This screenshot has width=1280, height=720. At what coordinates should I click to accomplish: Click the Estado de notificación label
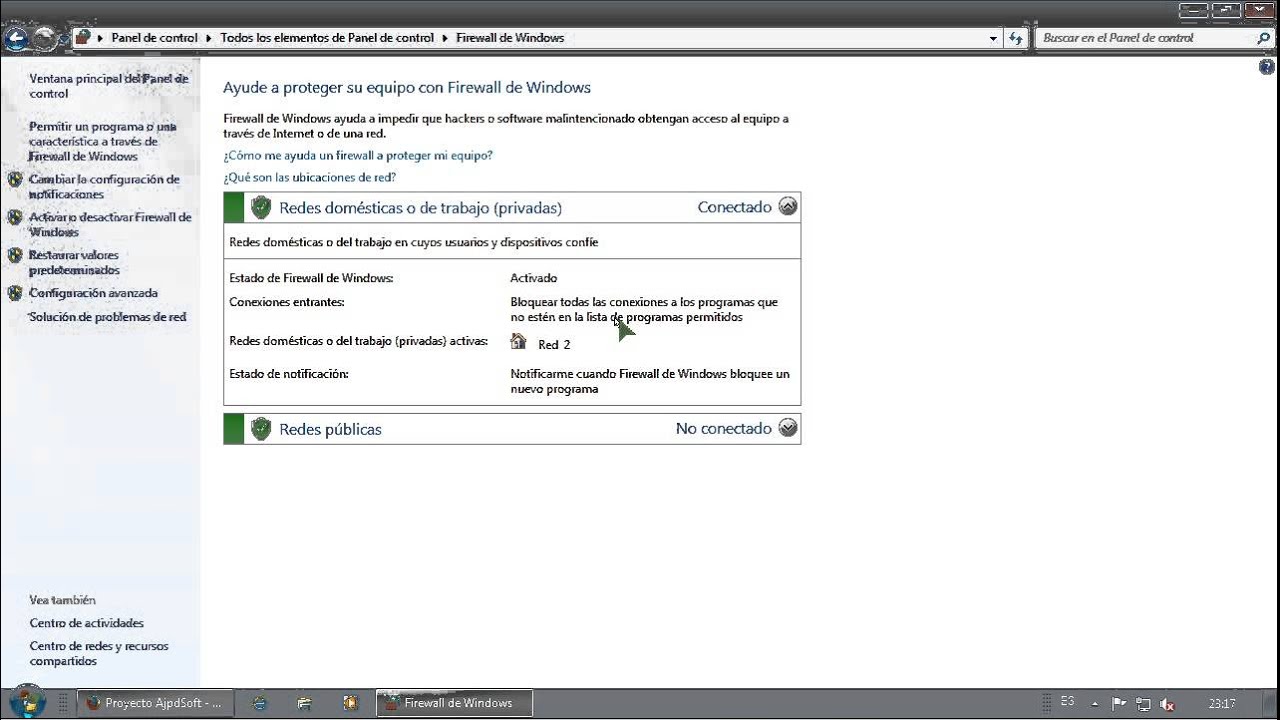289,373
